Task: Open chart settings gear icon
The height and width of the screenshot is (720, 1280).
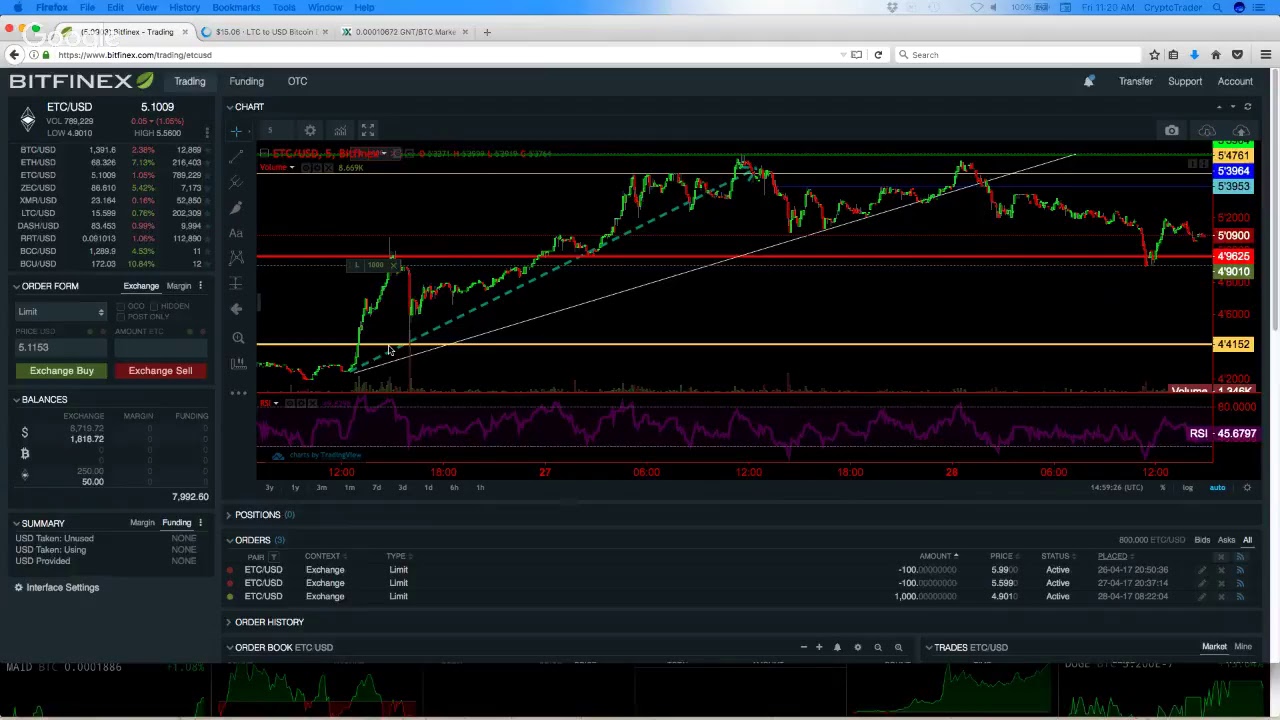Action: pyautogui.click(x=310, y=131)
